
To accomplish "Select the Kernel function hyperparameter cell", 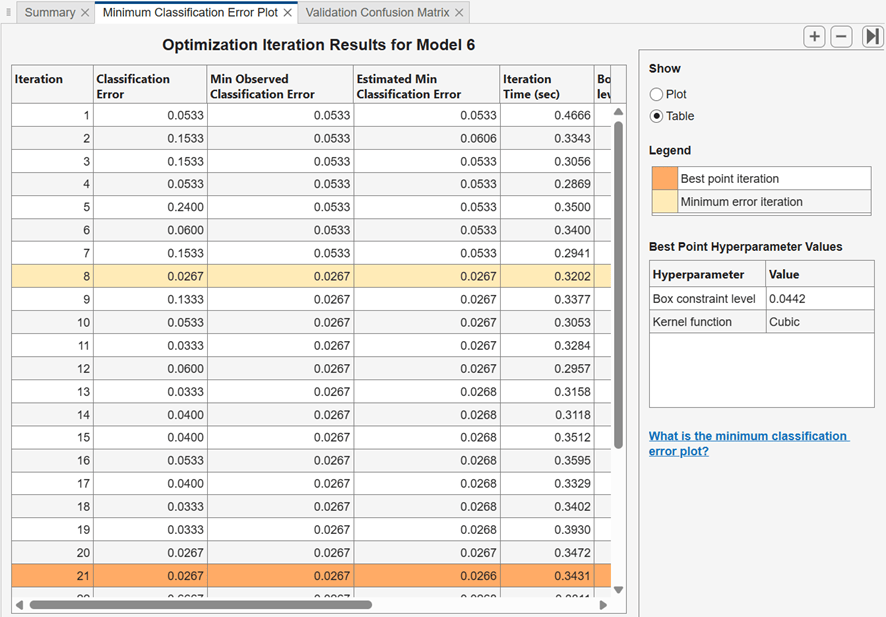I will (707, 322).
